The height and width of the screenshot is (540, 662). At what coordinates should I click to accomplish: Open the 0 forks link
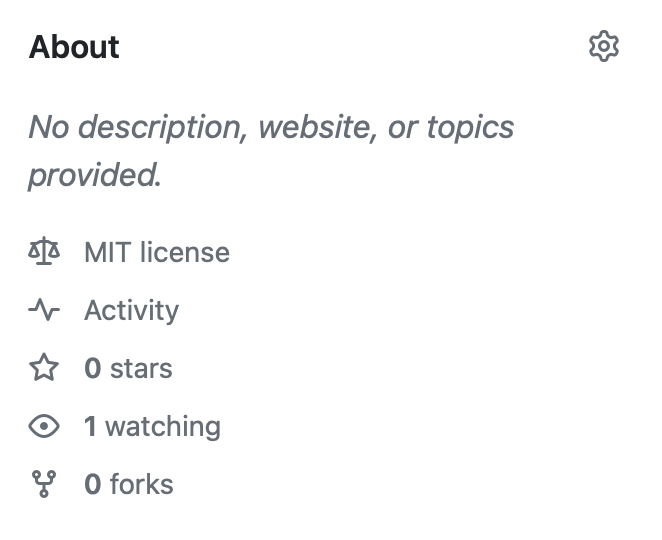(129, 484)
